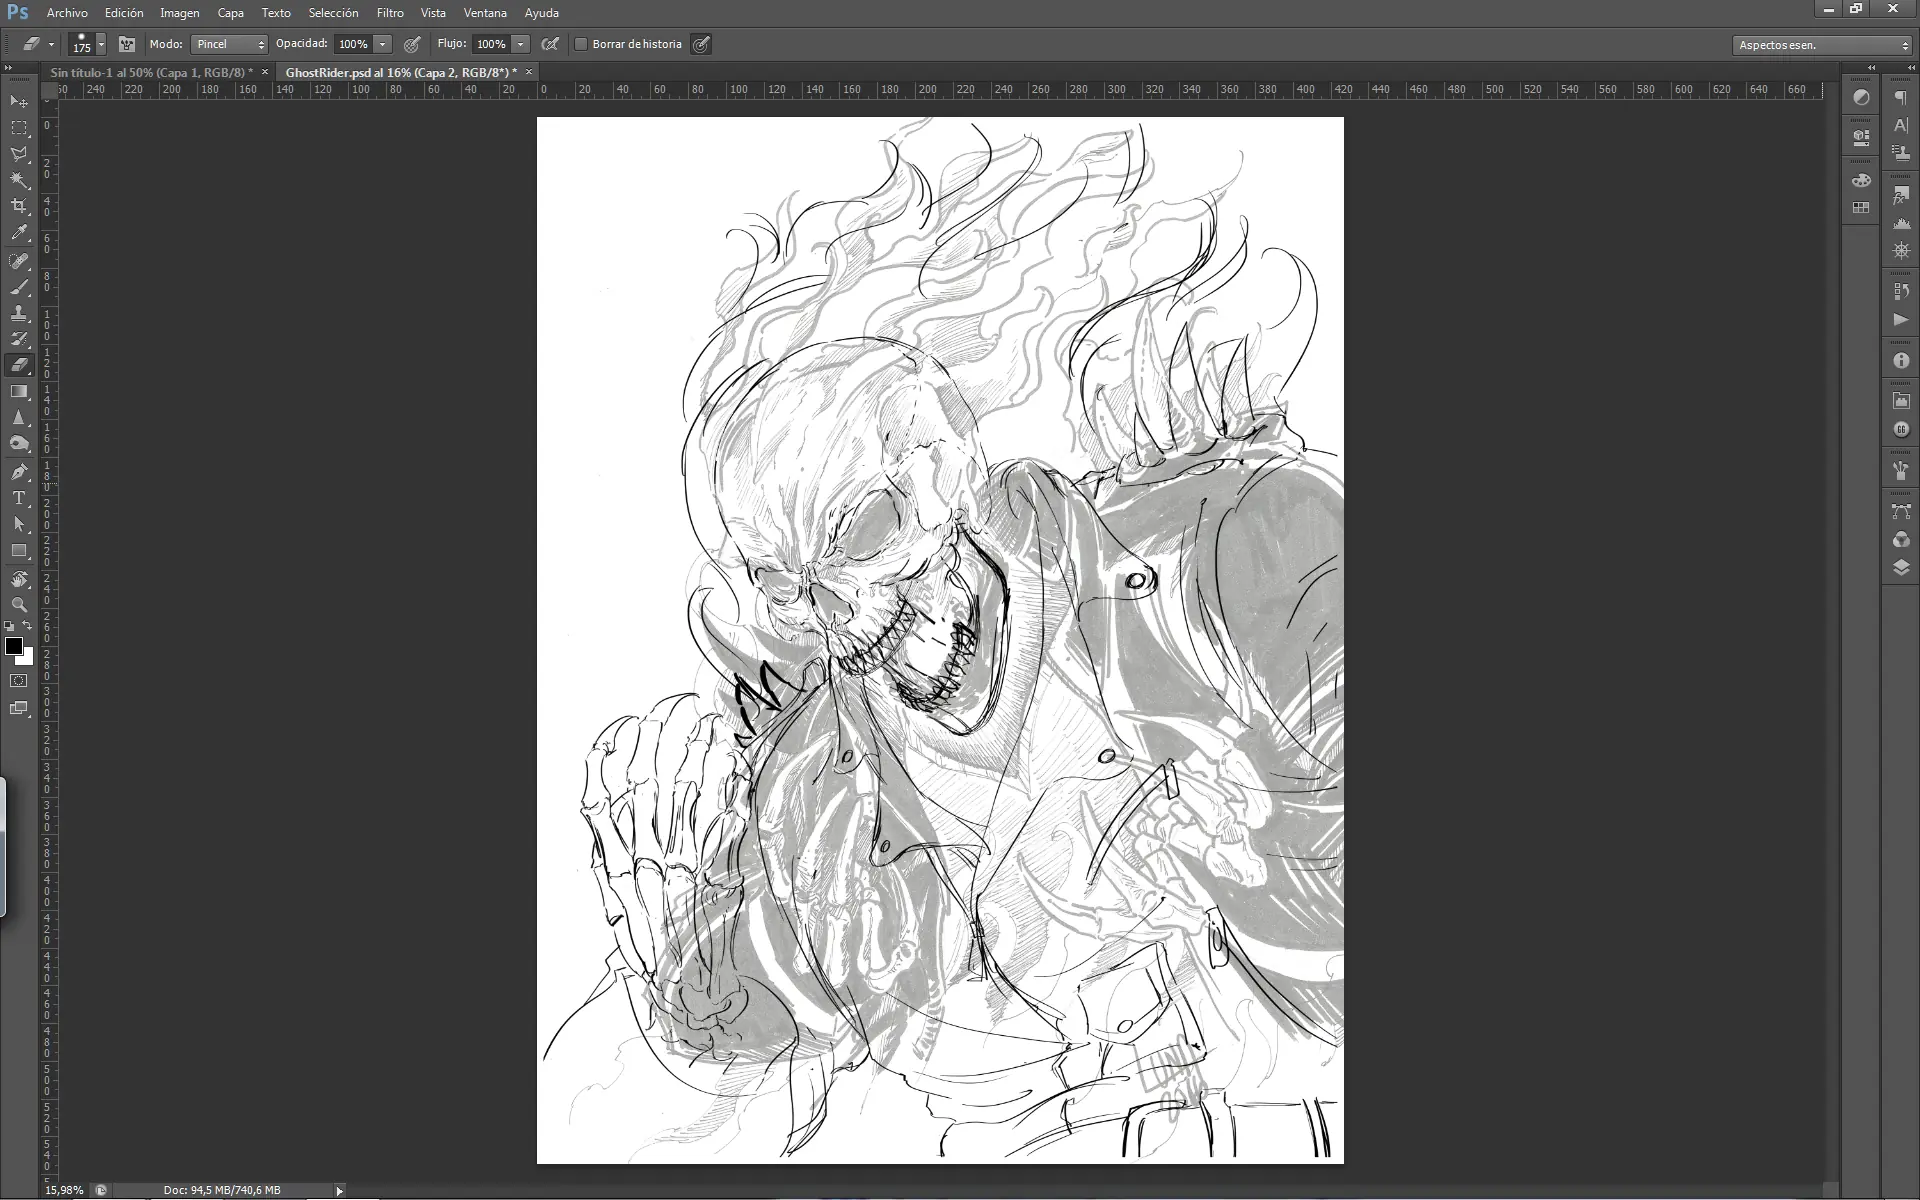This screenshot has height=1200, width=1920.
Task: Open the Histogram panel icon
Action: pyautogui.click(x=1901, y=224)
